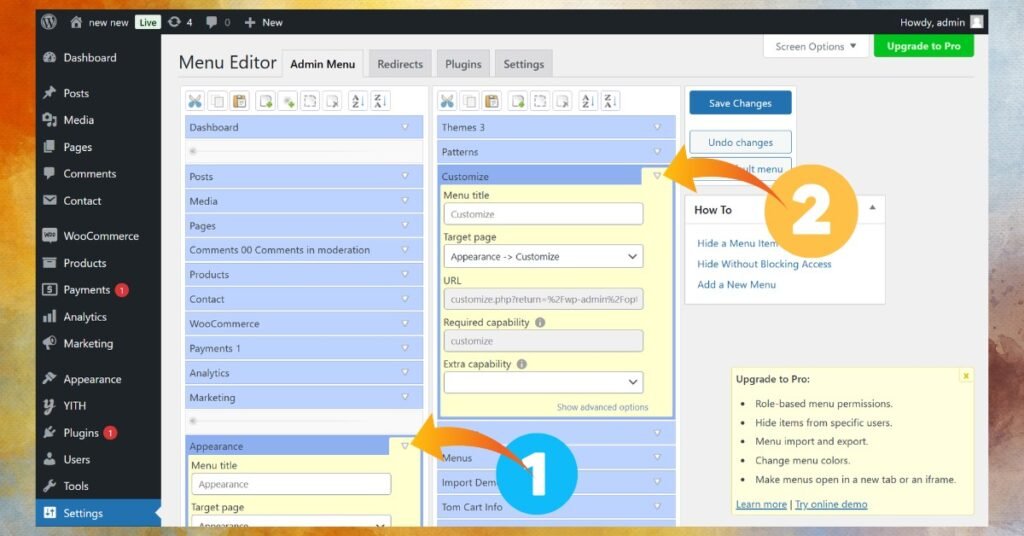Dismiss the Upgrade to Pro notice

966,375
